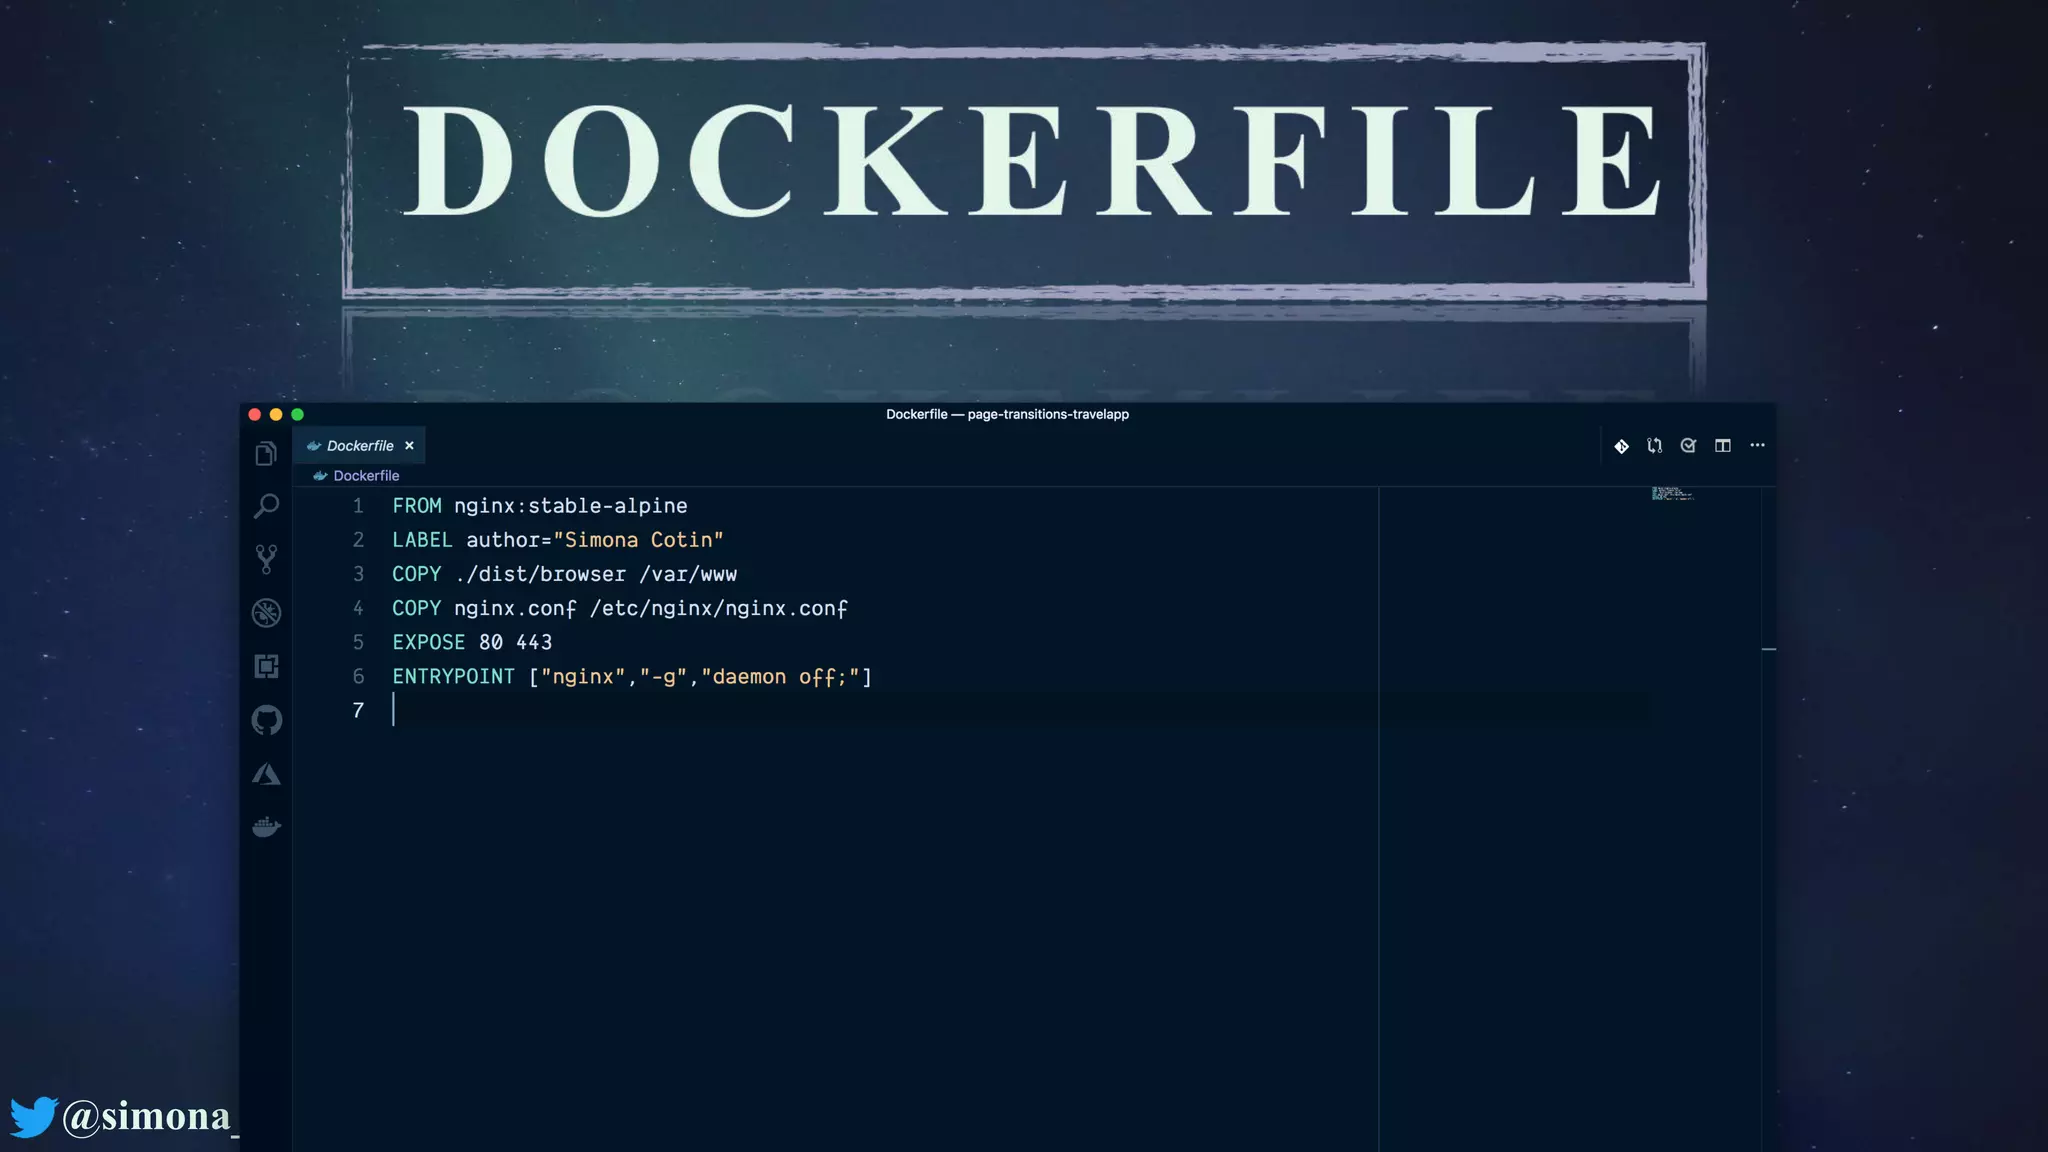
Task: Close the Dockerfile tab
Action: point(409,446)
